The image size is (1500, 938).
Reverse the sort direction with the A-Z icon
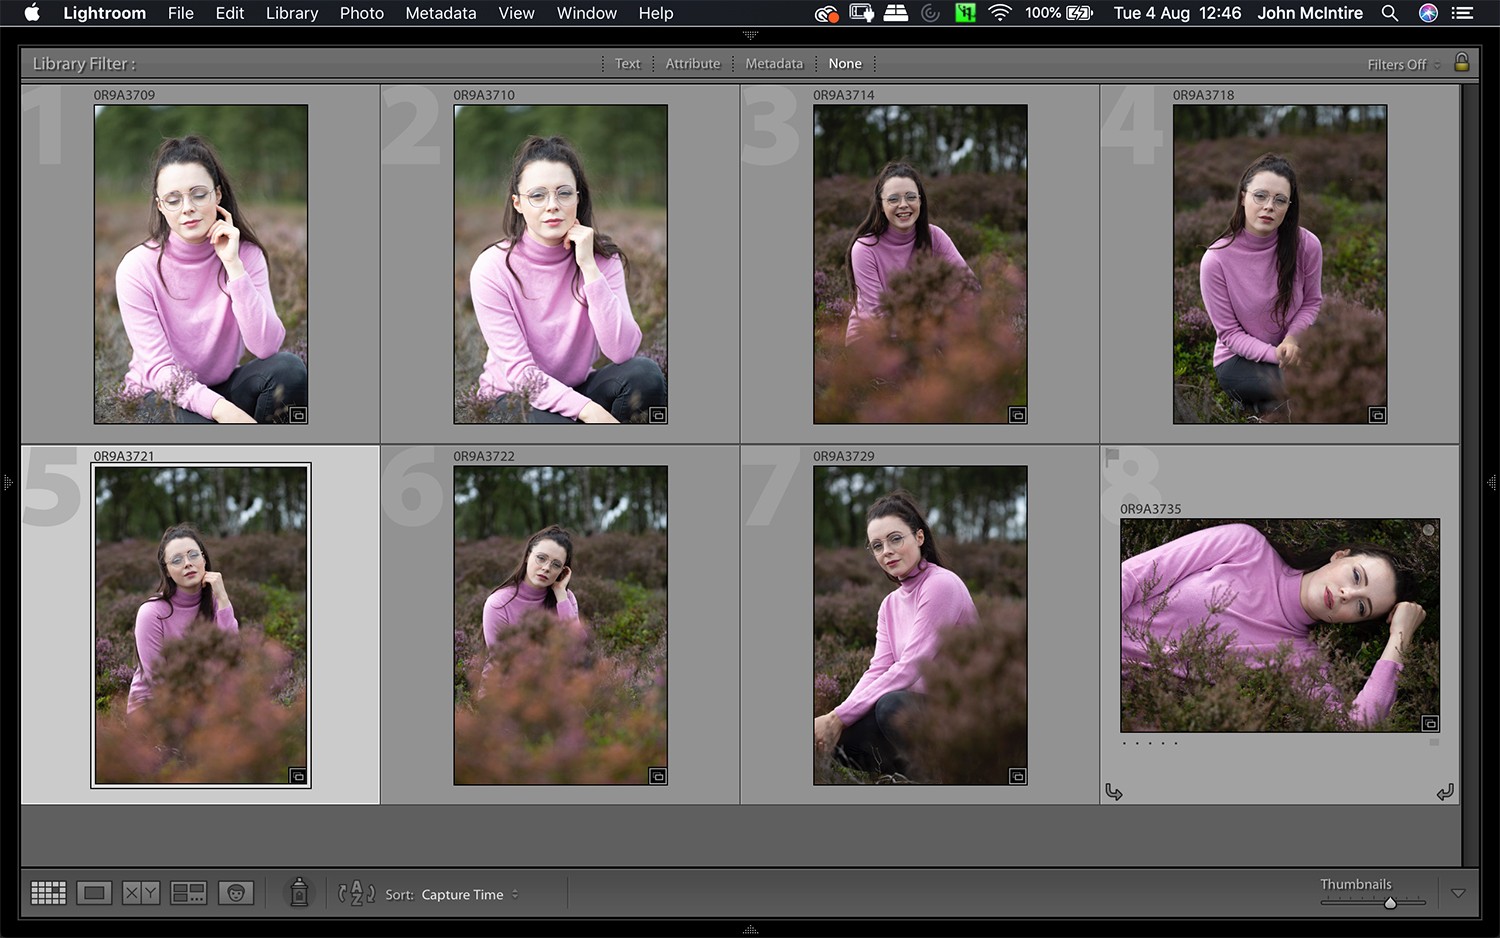pos(356,892)
